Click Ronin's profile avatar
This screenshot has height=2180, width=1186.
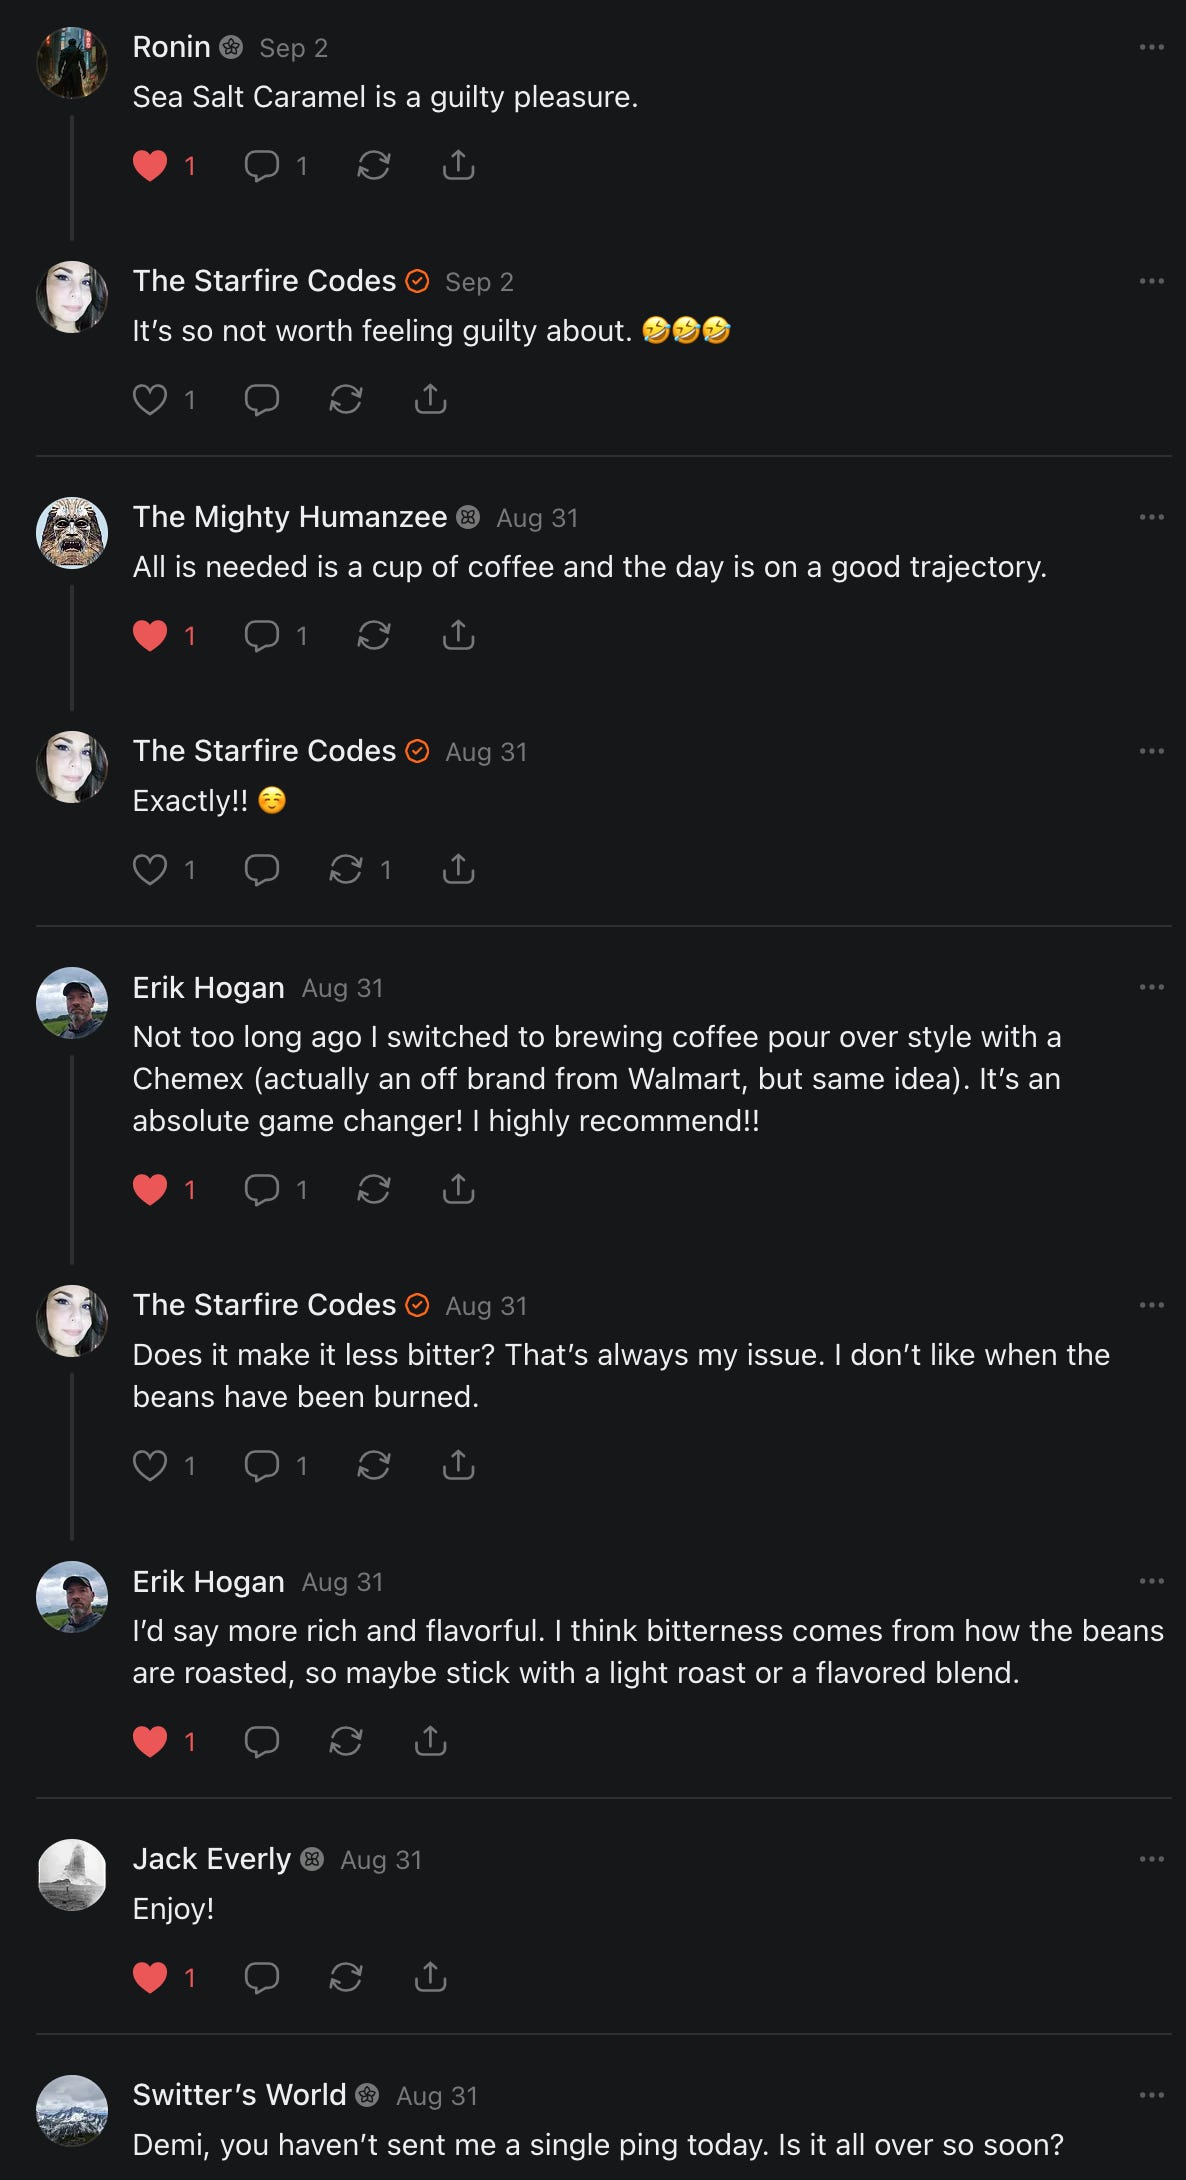[x=72, y=63]
